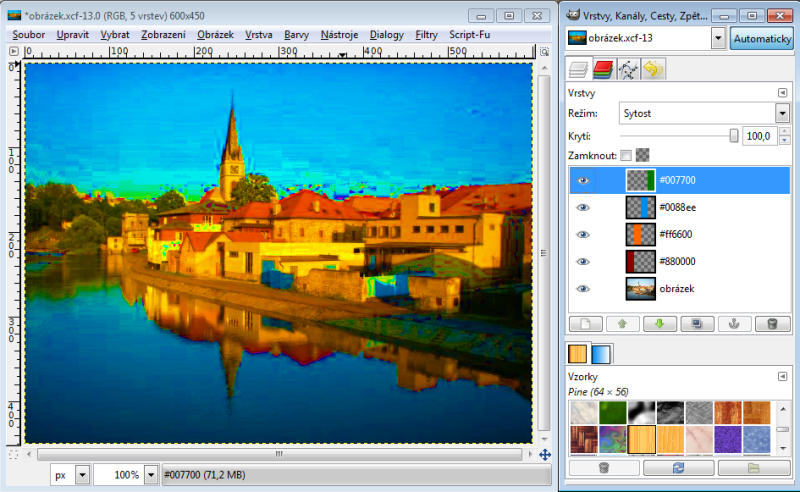Screen dimensions: 800x492
Task: Click the navigation cross icon below the canvas
Action: pyautogui.click(x=545, y=454)
